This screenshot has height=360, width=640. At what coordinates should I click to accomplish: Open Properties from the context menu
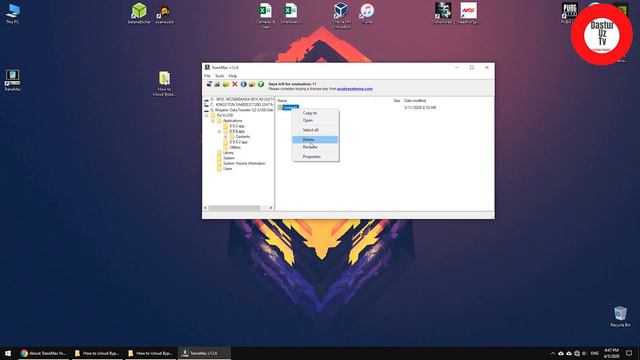[x=315, y=157]
